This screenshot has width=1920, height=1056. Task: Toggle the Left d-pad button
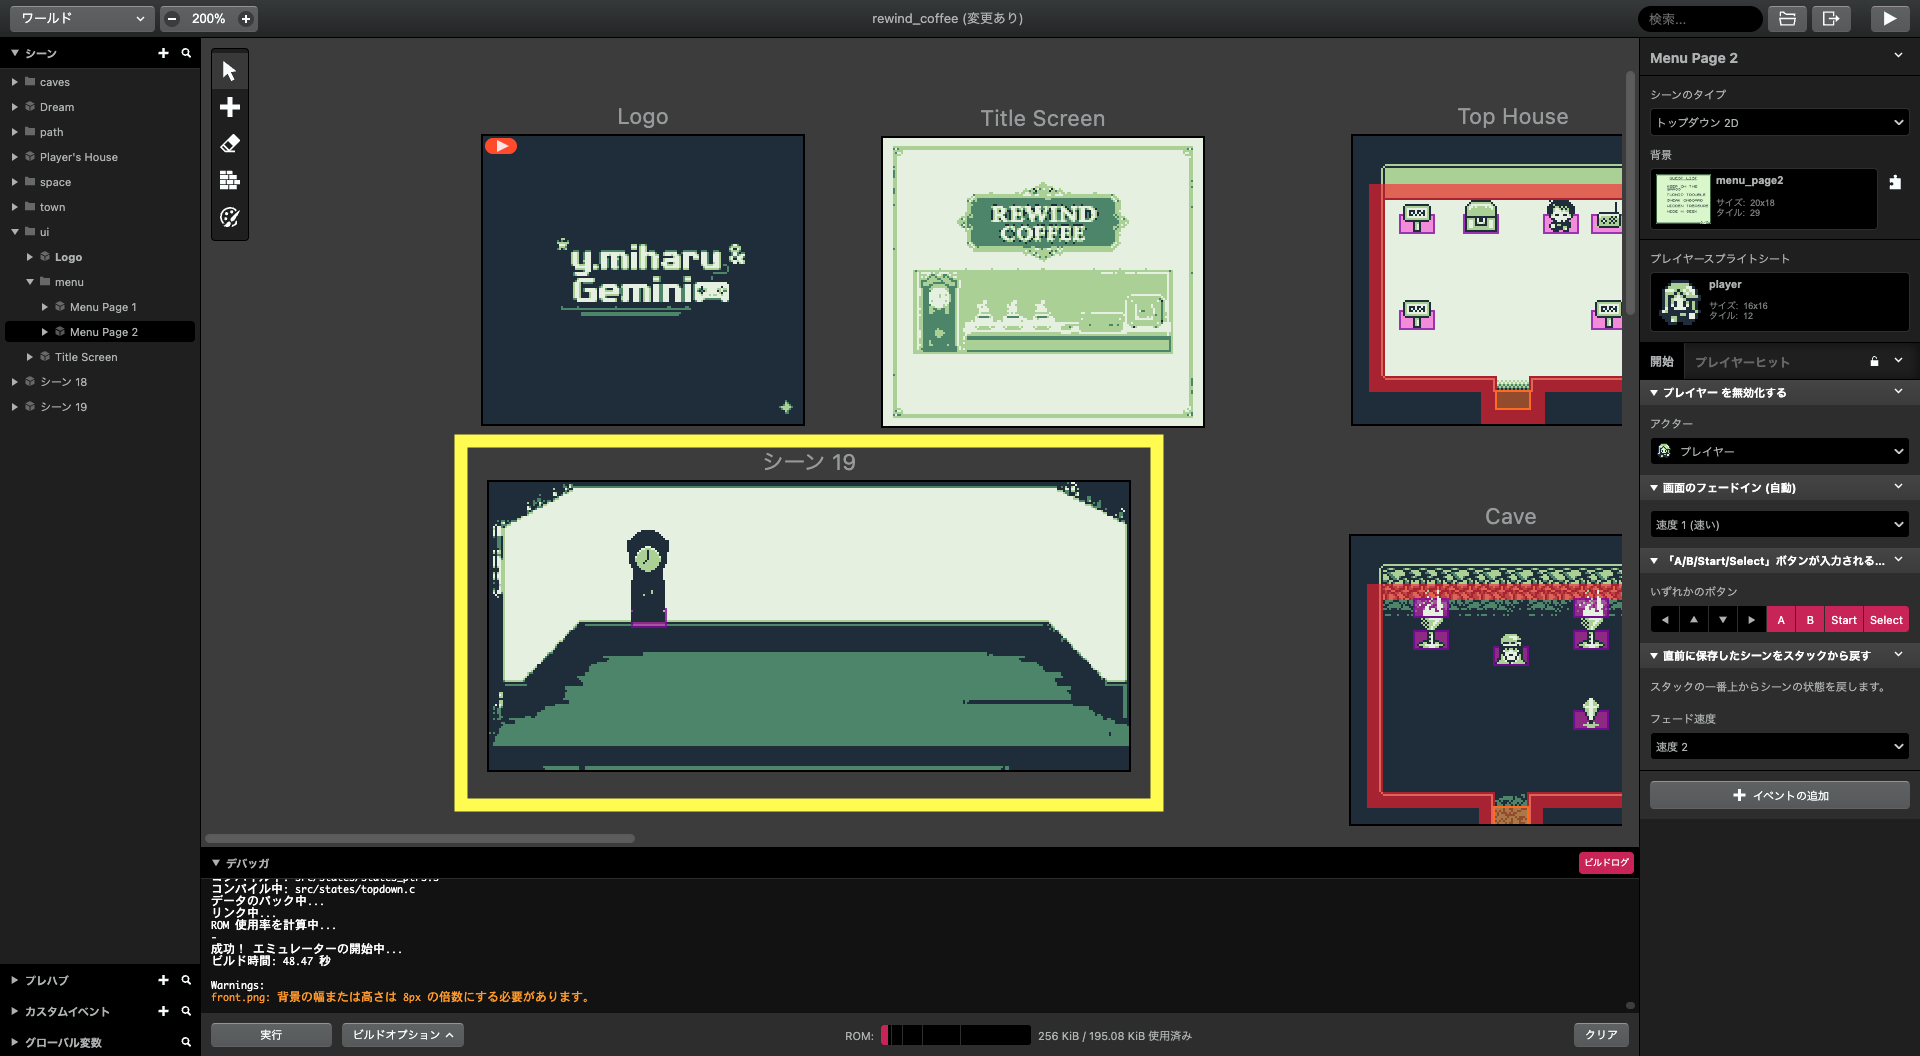[x=1665, y=620]
